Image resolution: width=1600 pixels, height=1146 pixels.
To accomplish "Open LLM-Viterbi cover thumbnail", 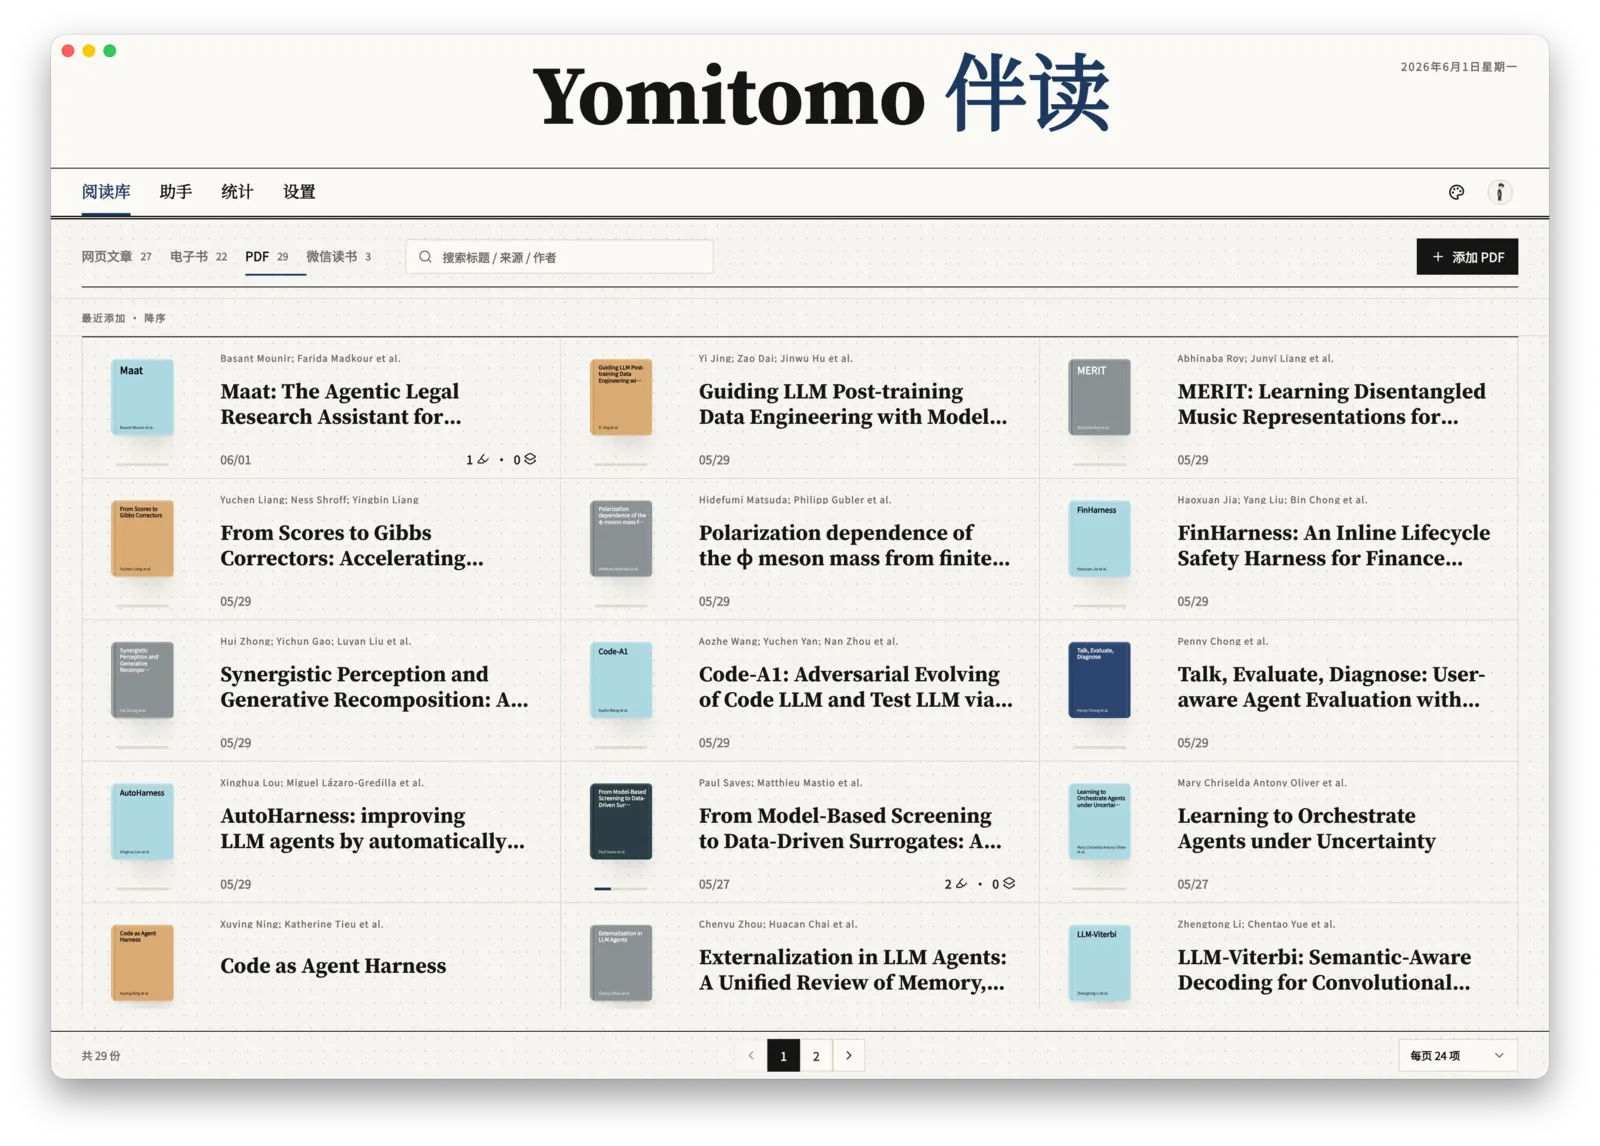I will click(1099, 962).
